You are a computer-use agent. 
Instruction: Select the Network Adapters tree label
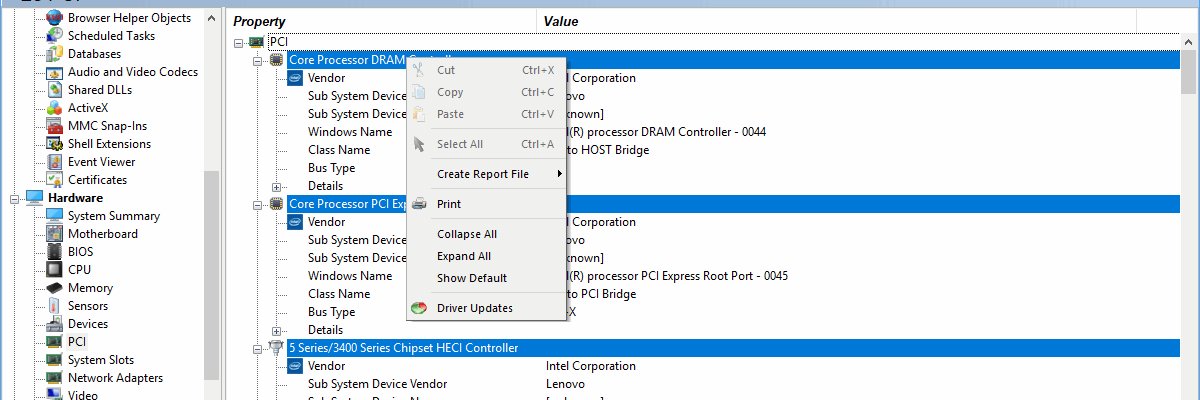(115, 378)
